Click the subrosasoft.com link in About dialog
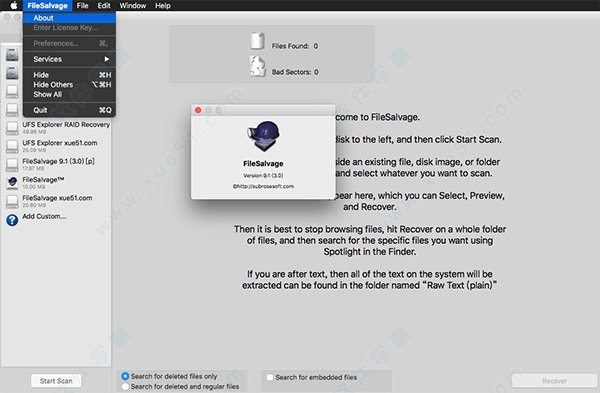This screenshot has width=600, height=393. coord(263,186)
